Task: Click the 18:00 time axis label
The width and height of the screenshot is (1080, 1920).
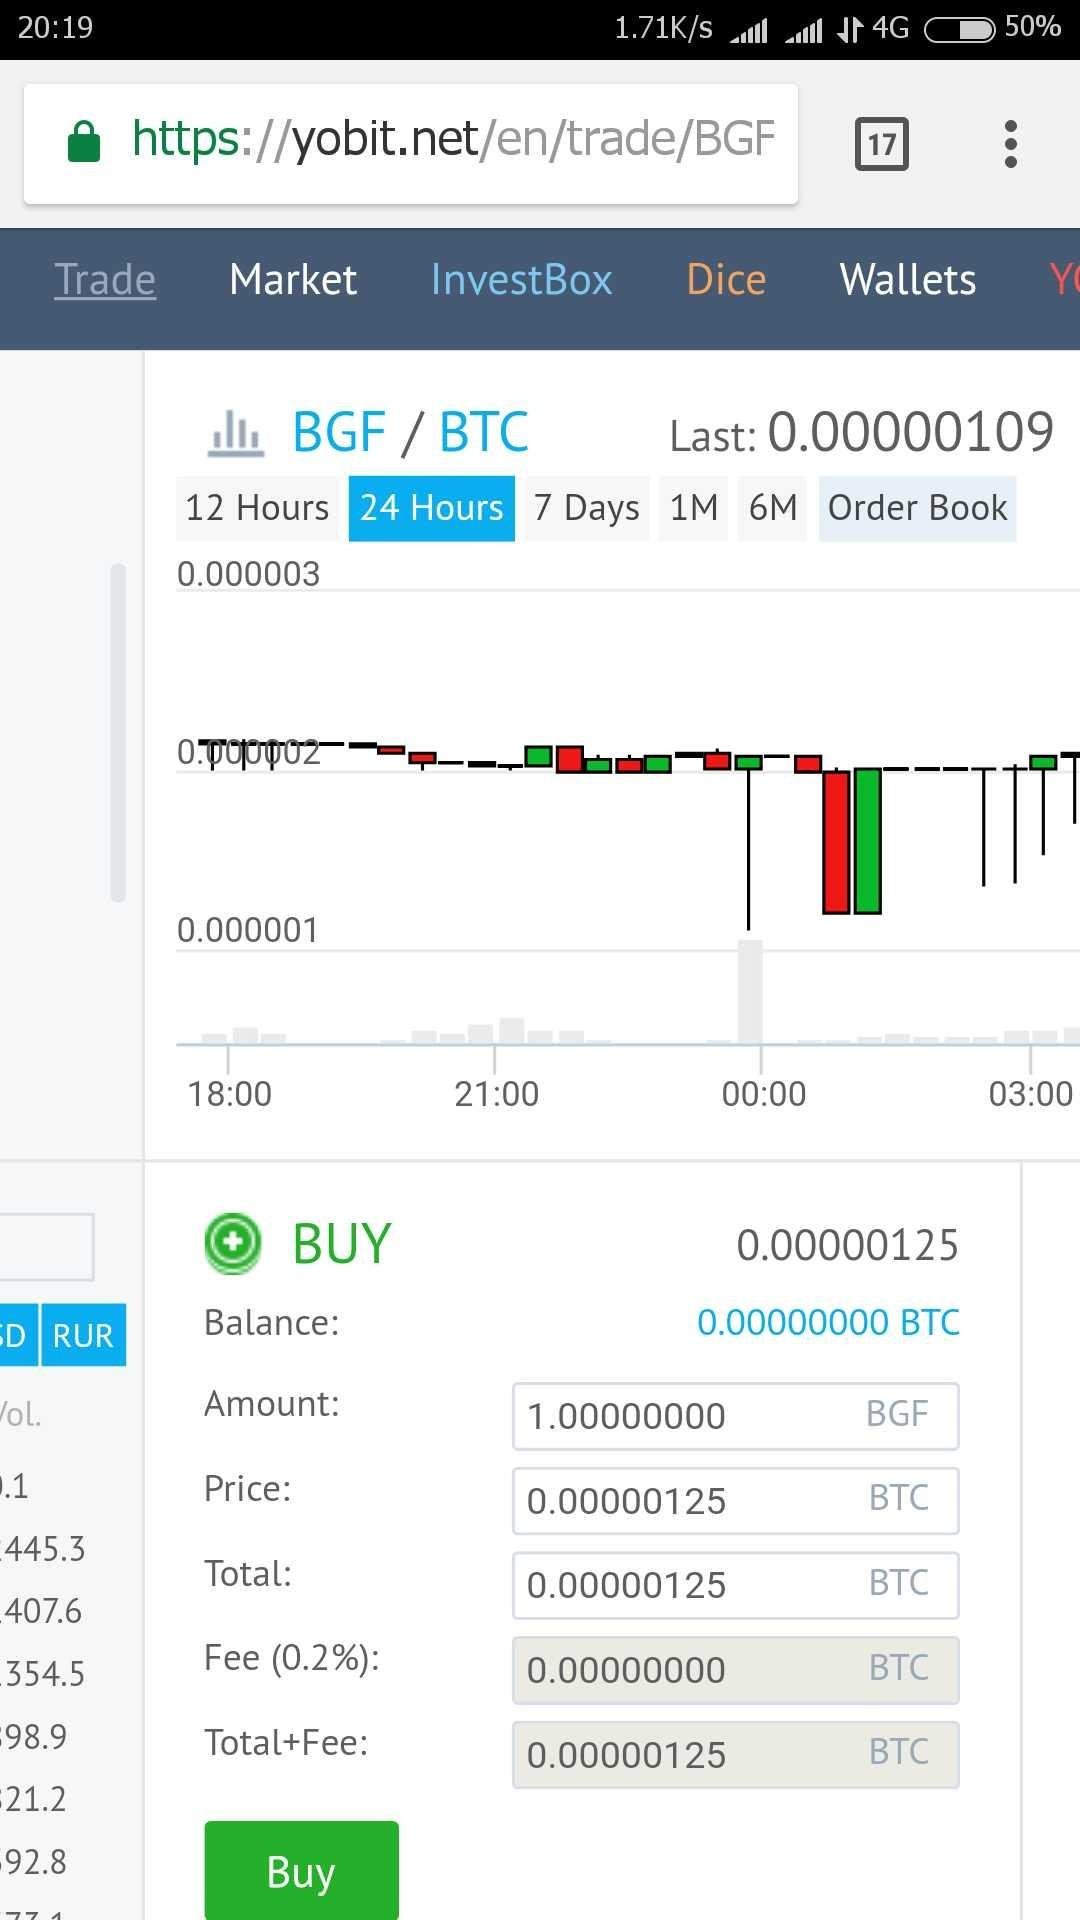Action: (229, 1093)
